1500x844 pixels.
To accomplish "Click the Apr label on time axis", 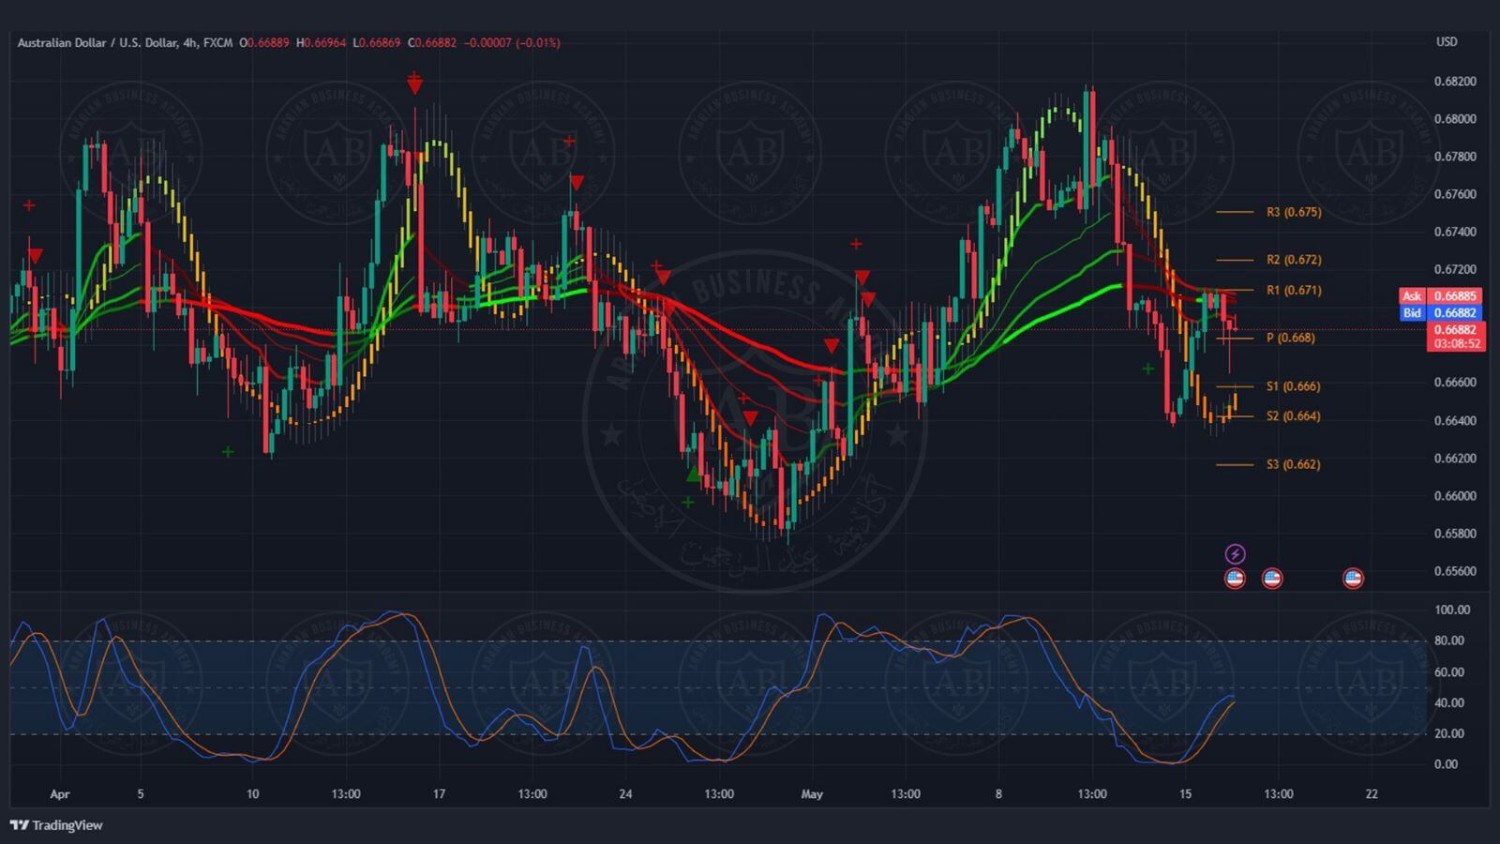I will (x=60, y=795).
